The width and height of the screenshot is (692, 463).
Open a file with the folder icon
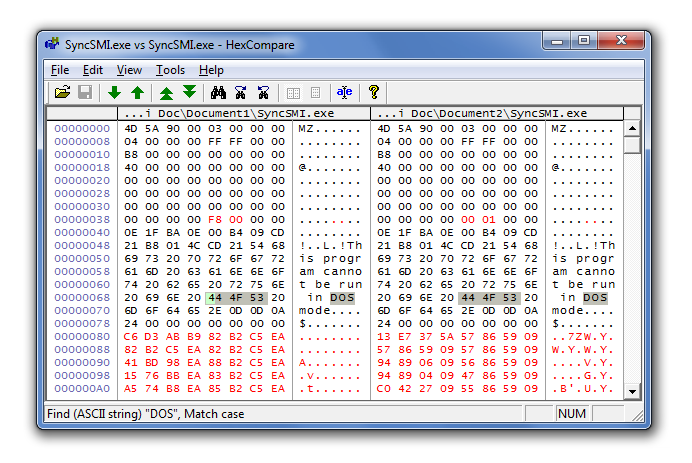(62, 93)
